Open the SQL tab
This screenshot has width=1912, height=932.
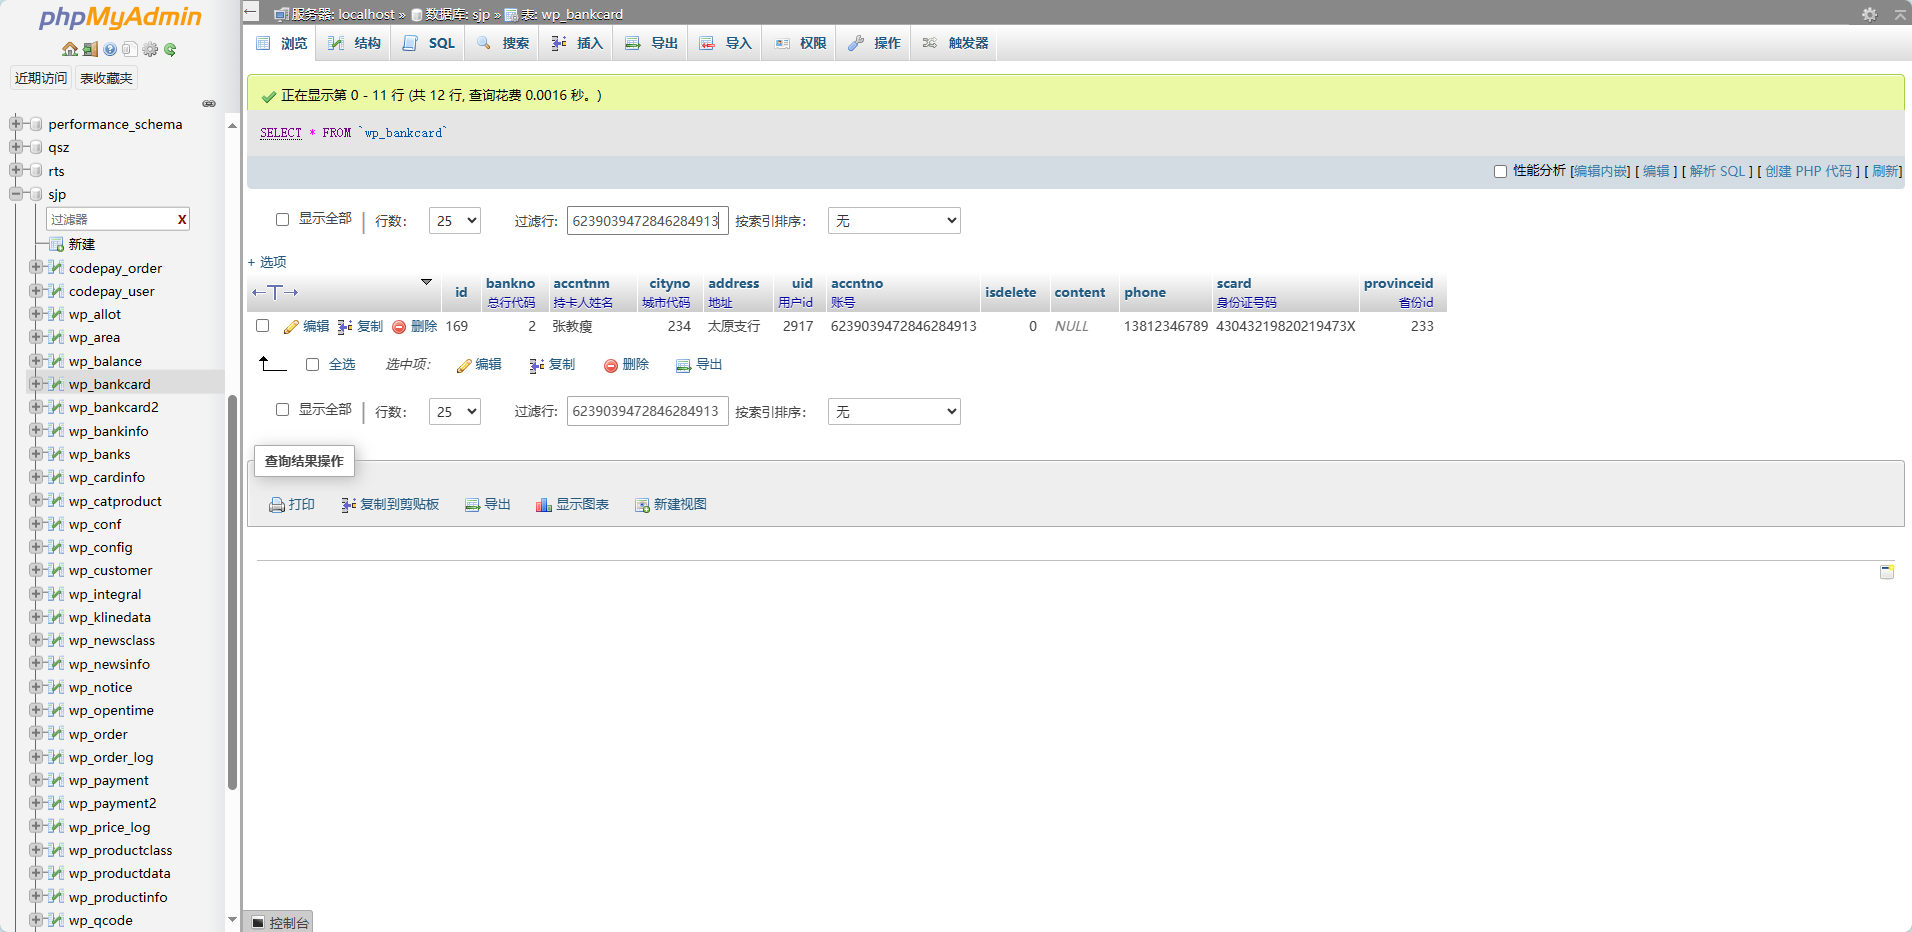click(429, 43)
